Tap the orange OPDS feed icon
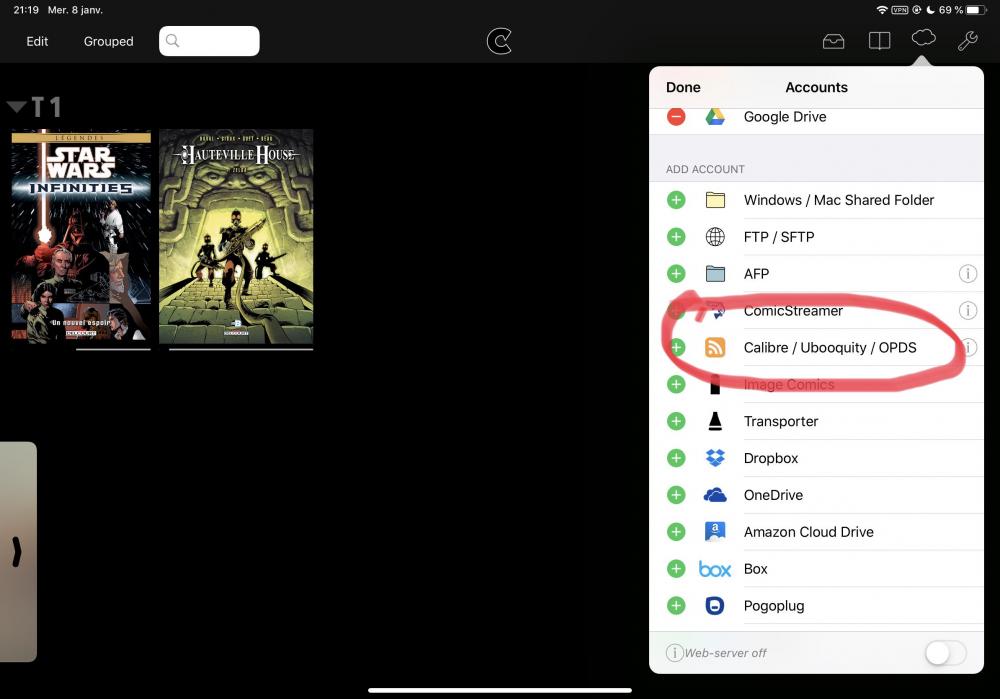This screenshot has height=699, width=1000. pos(715,348)
